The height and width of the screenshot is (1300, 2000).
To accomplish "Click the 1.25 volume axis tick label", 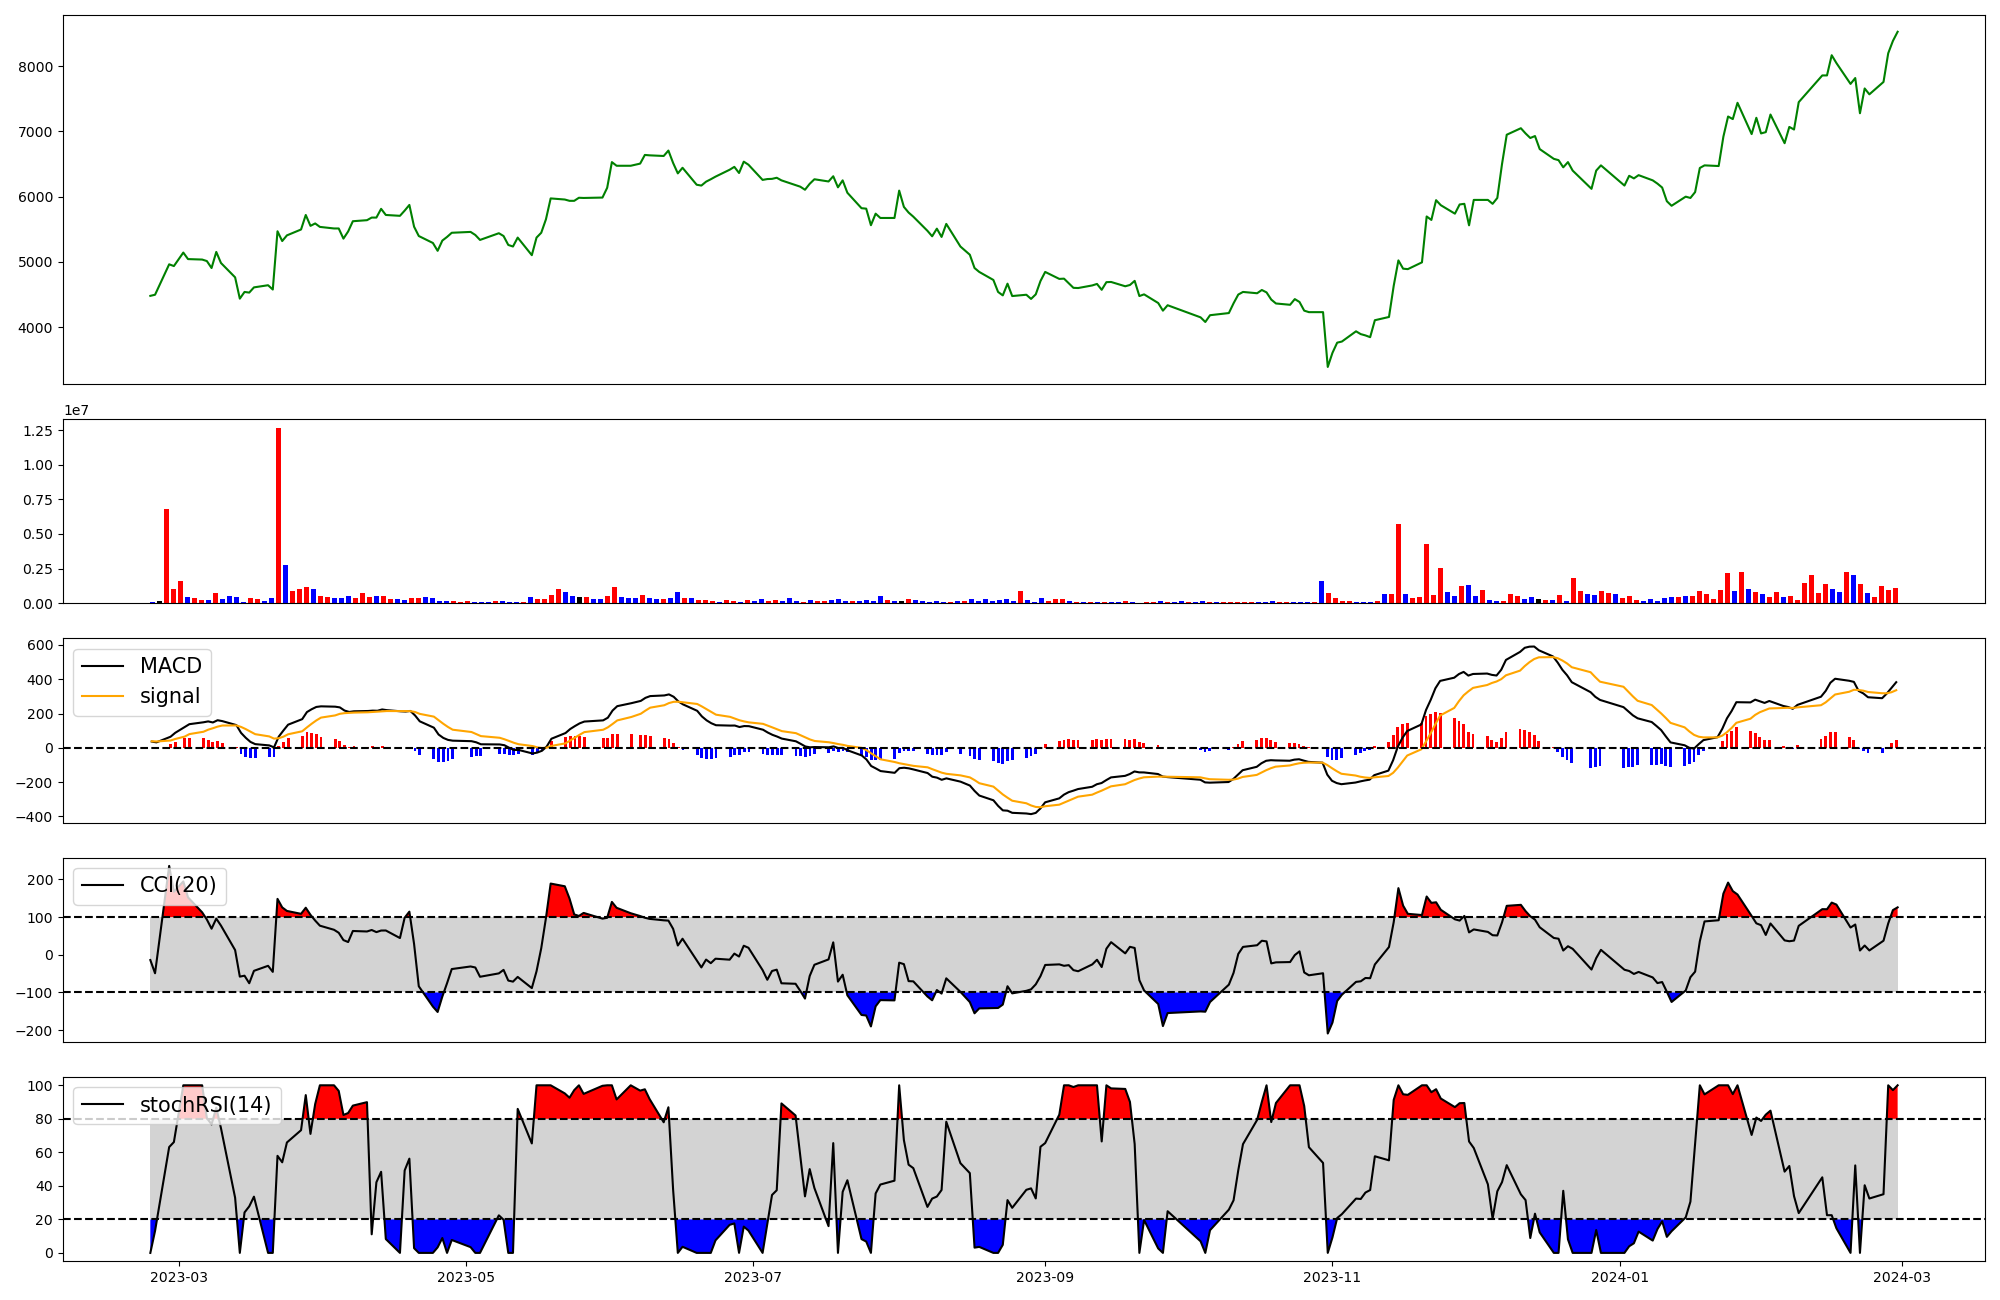I will (36, 431).
